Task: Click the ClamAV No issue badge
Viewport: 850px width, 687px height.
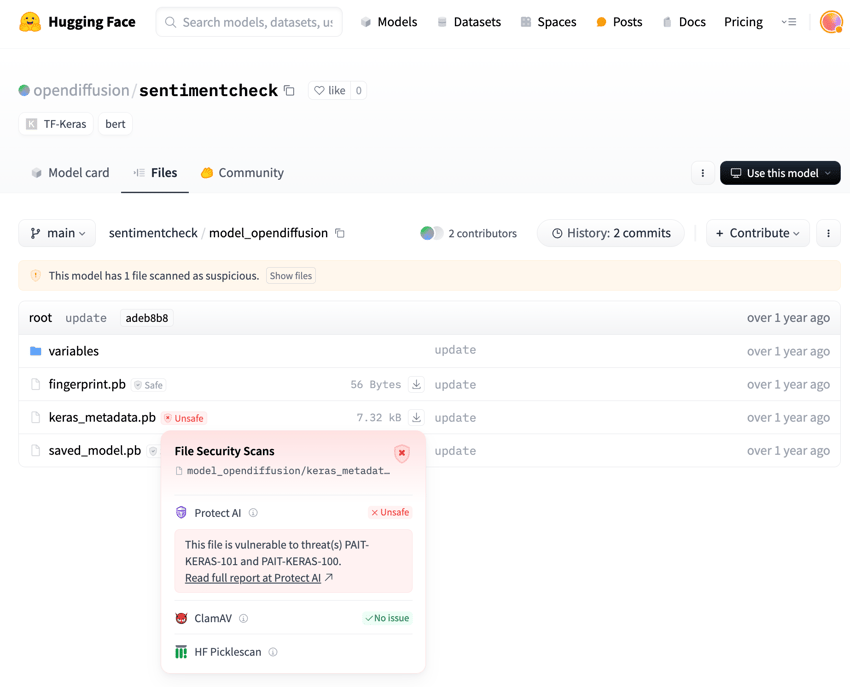Action: (x=387, y=618)
